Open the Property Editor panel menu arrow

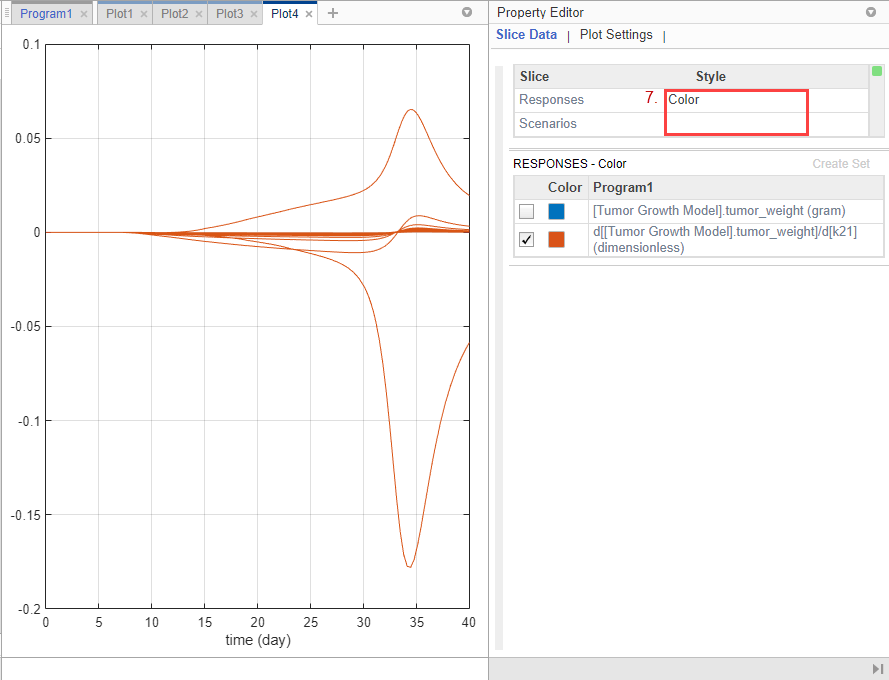click(x=871, y=12)
